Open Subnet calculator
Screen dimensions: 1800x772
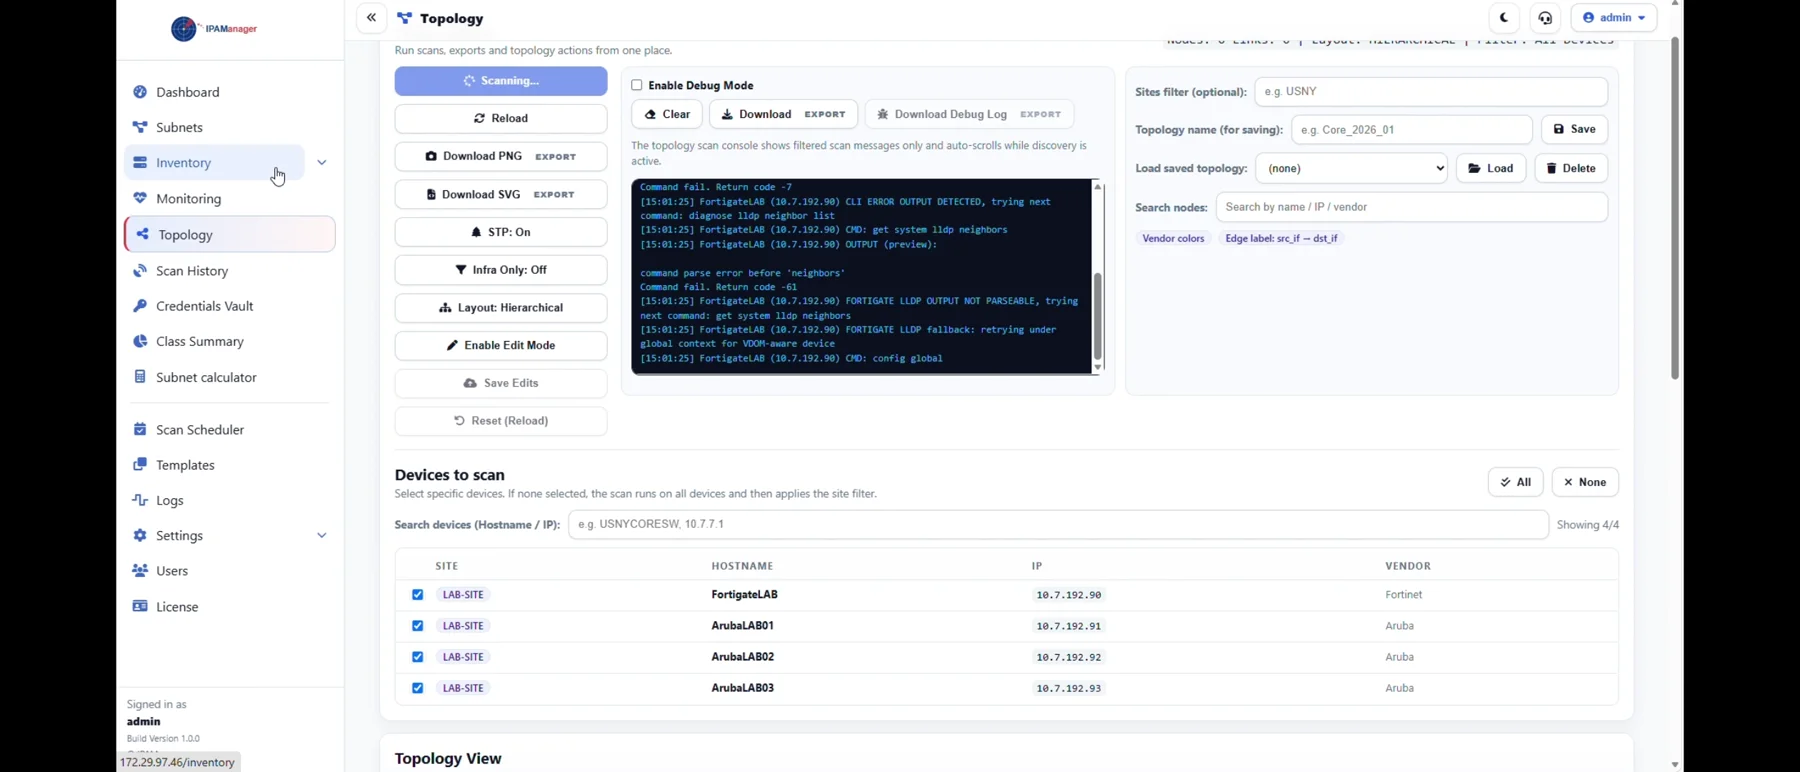(206, 378)
